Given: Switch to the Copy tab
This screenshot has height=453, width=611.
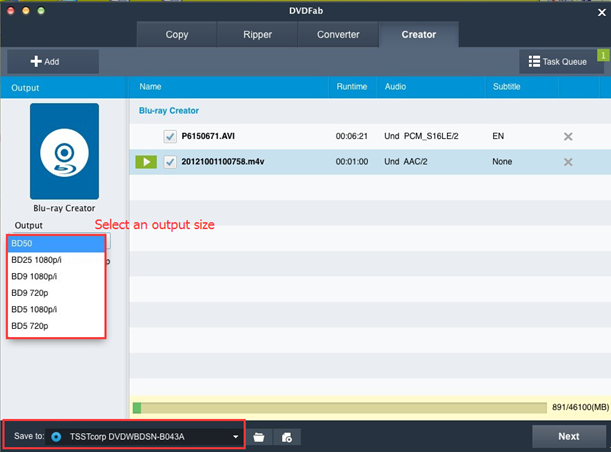Looking at the screenshot, I should tap(177, 35).
